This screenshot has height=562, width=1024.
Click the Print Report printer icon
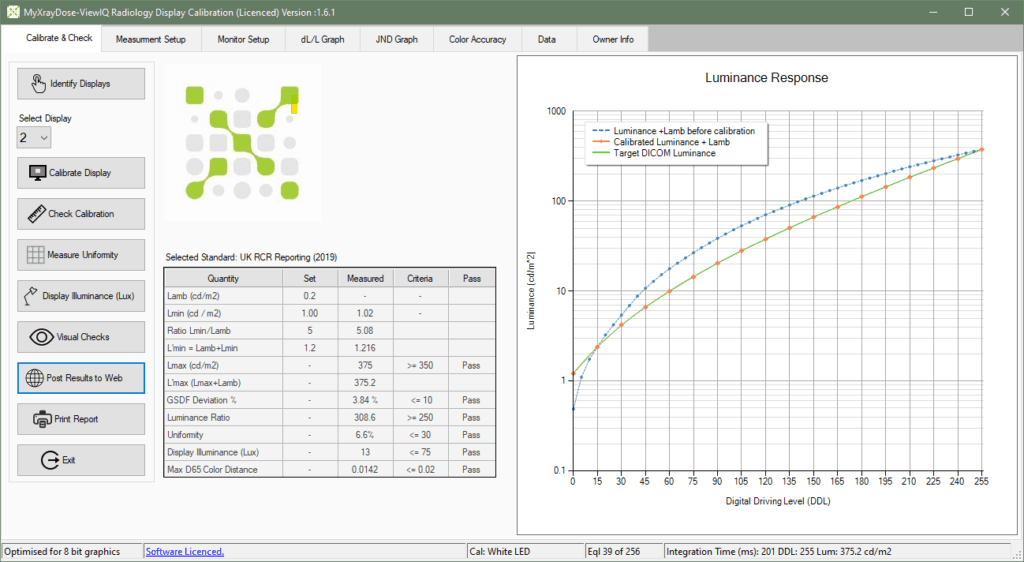[x=42, y=419]
